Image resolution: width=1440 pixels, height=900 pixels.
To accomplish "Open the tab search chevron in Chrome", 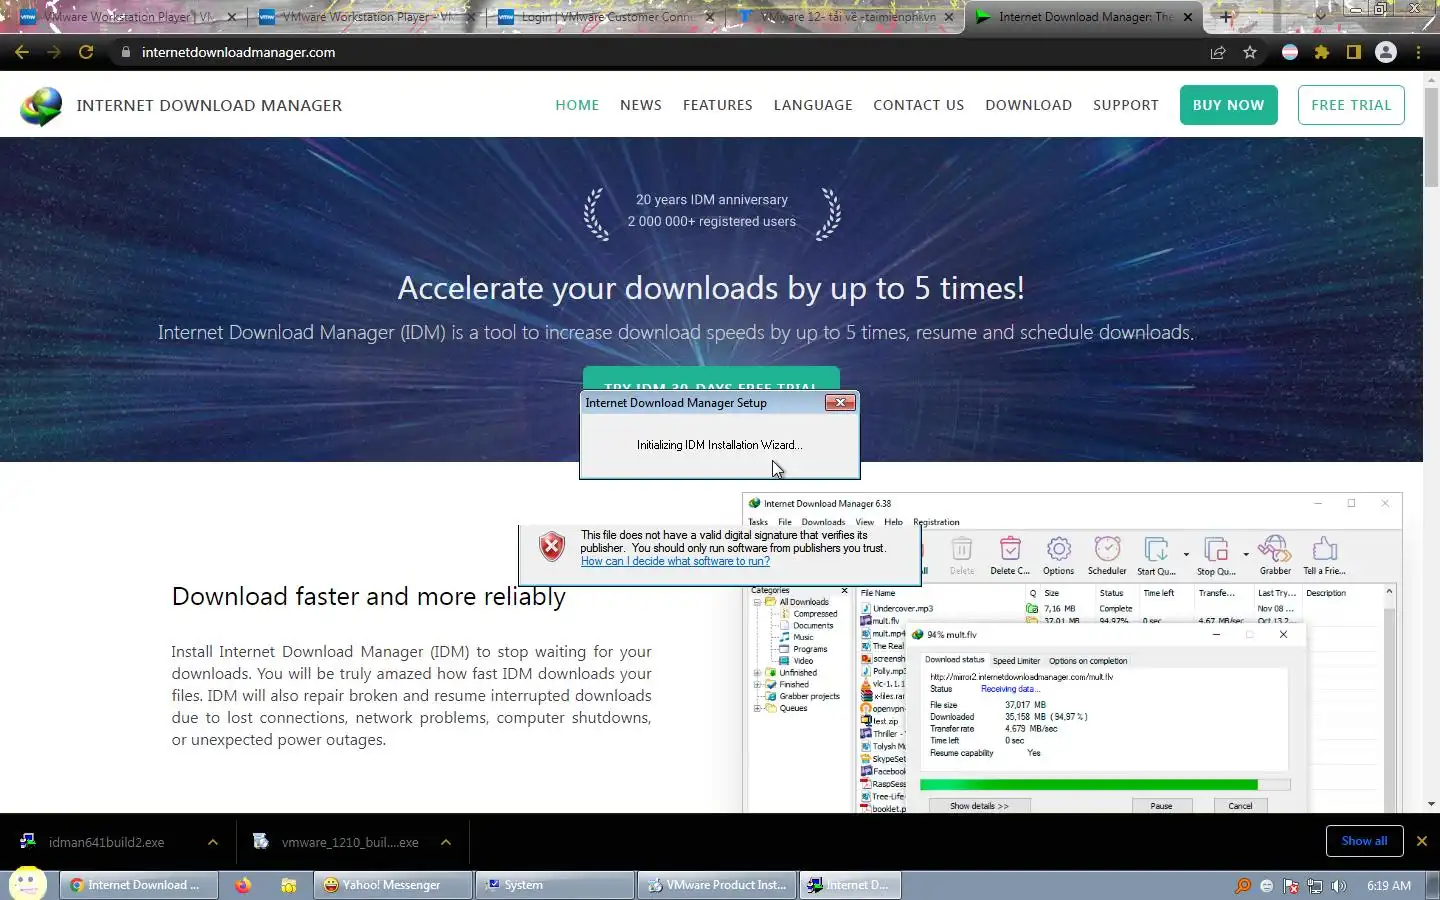I will pyautogui.click(x=1321, y=15).
